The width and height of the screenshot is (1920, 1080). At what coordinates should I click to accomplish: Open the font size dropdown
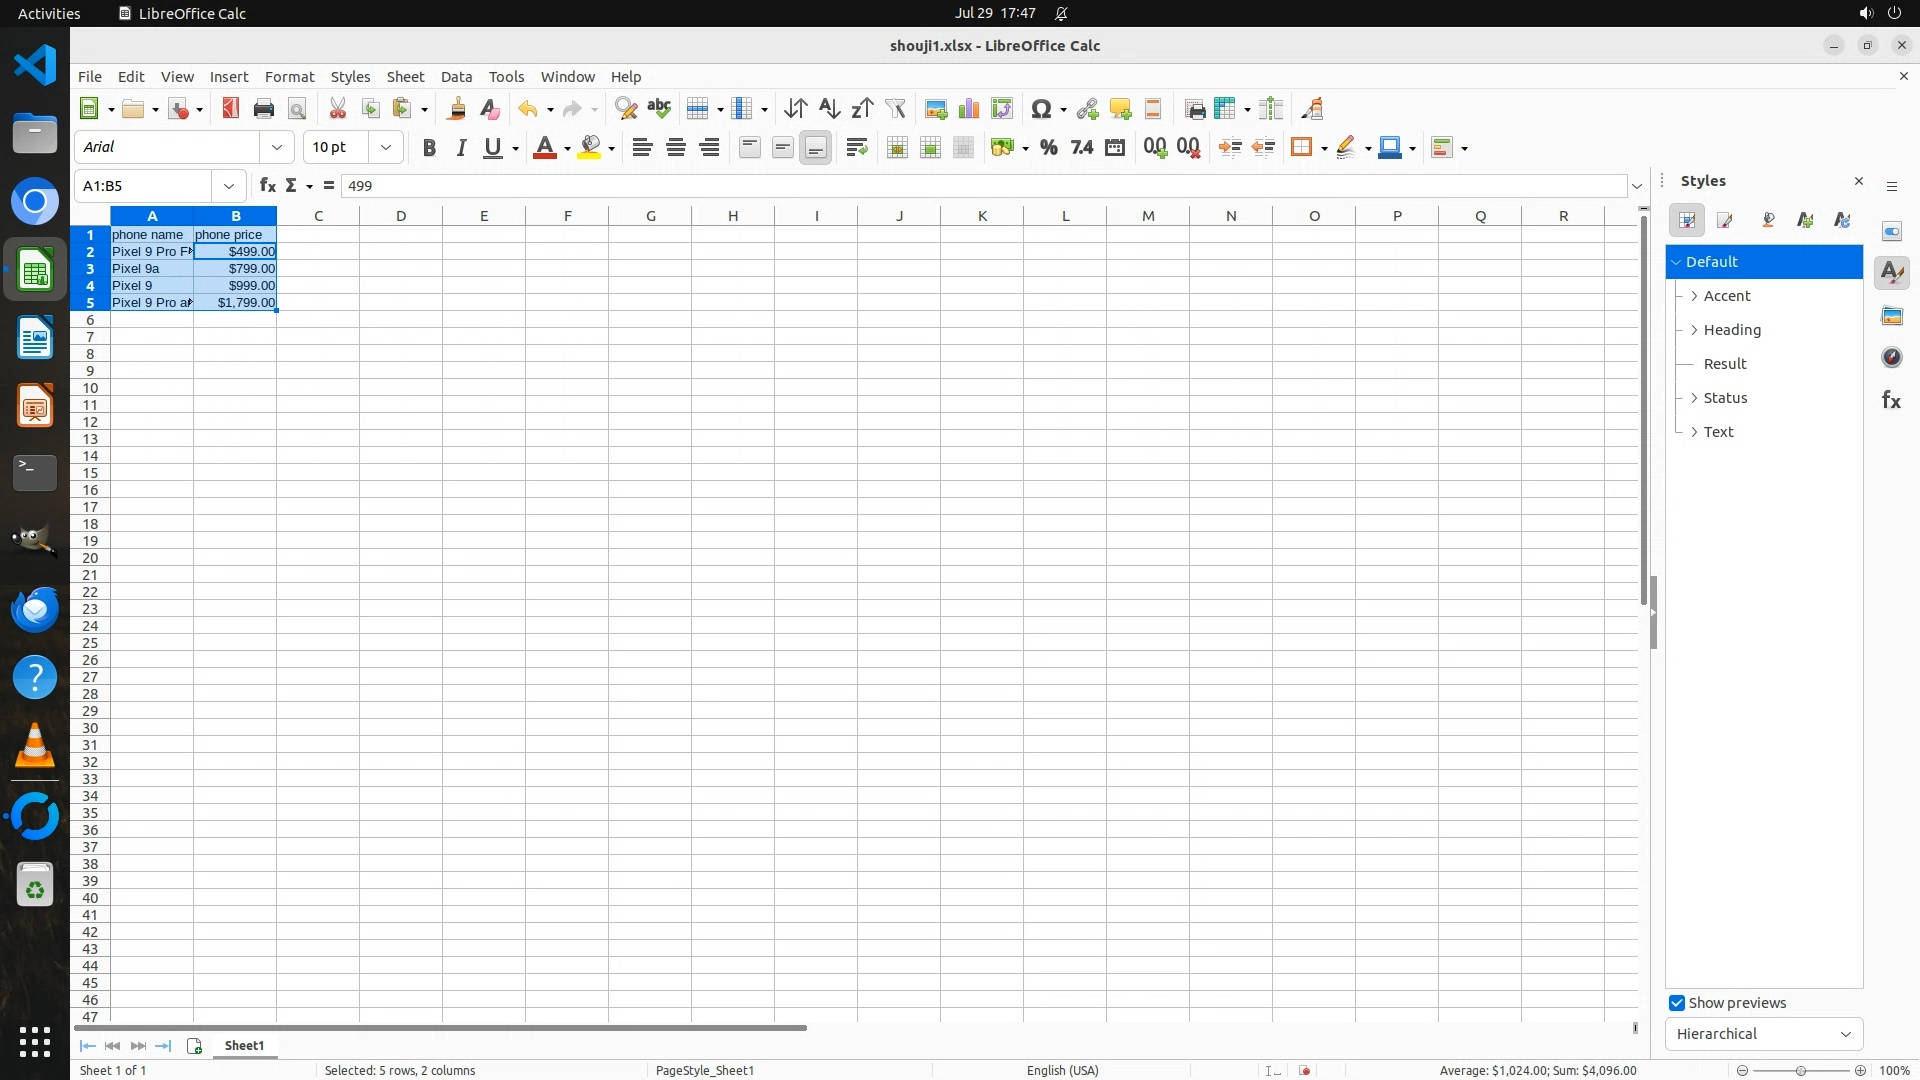(x=386, y=148)
